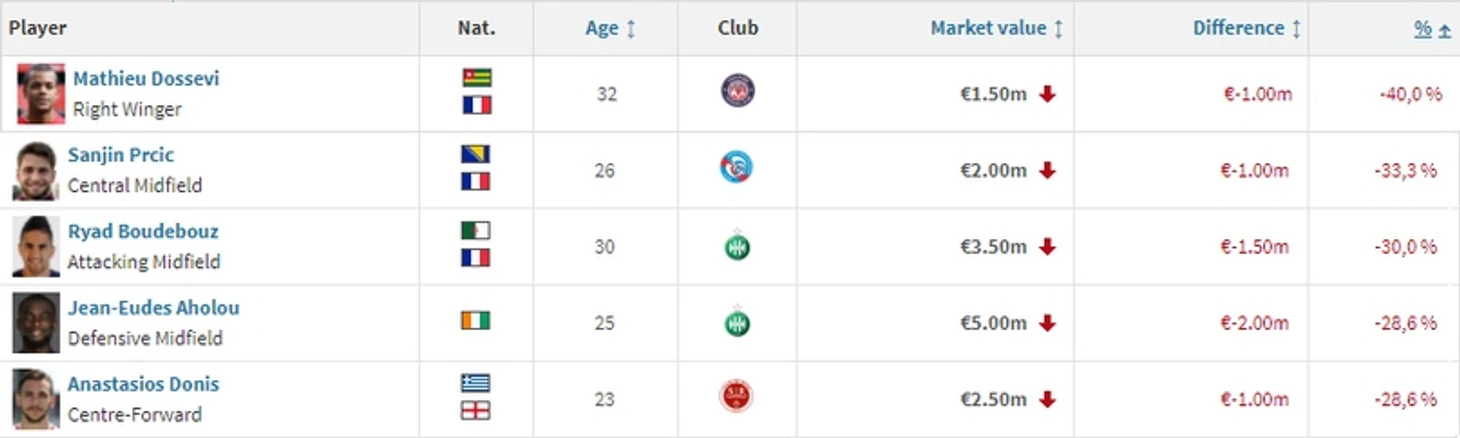Click the Greece flag in Donis row
Image resolution: width=1460 pixels, height=438 pixels.
pyautogui.click(x=476, y=383)
